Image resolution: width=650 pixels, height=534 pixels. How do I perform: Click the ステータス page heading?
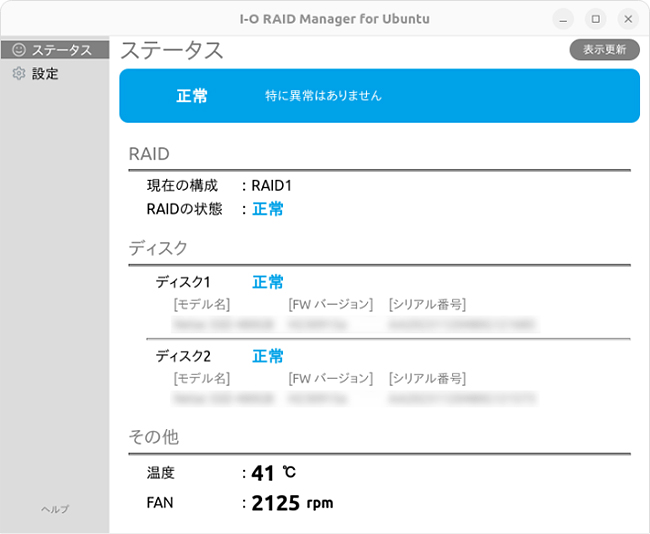click(172, 50)
